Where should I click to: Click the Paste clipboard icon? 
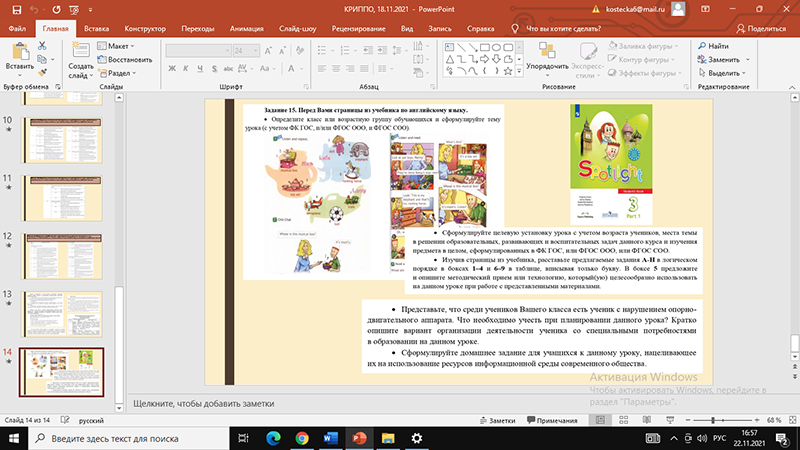(20, 52)
